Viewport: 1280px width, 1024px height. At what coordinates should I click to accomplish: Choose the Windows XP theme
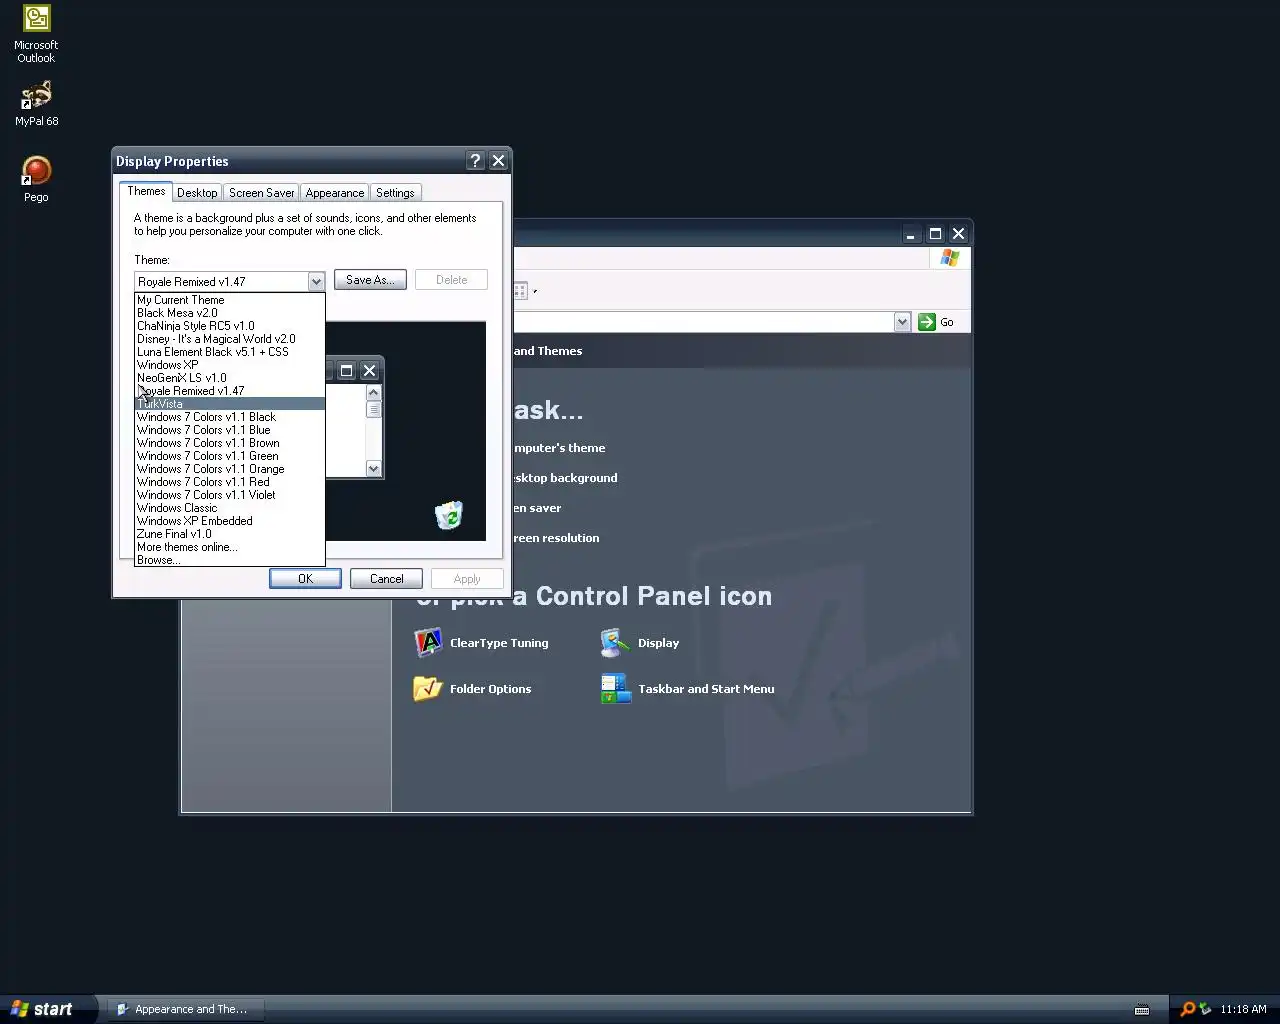pos(230,365)
